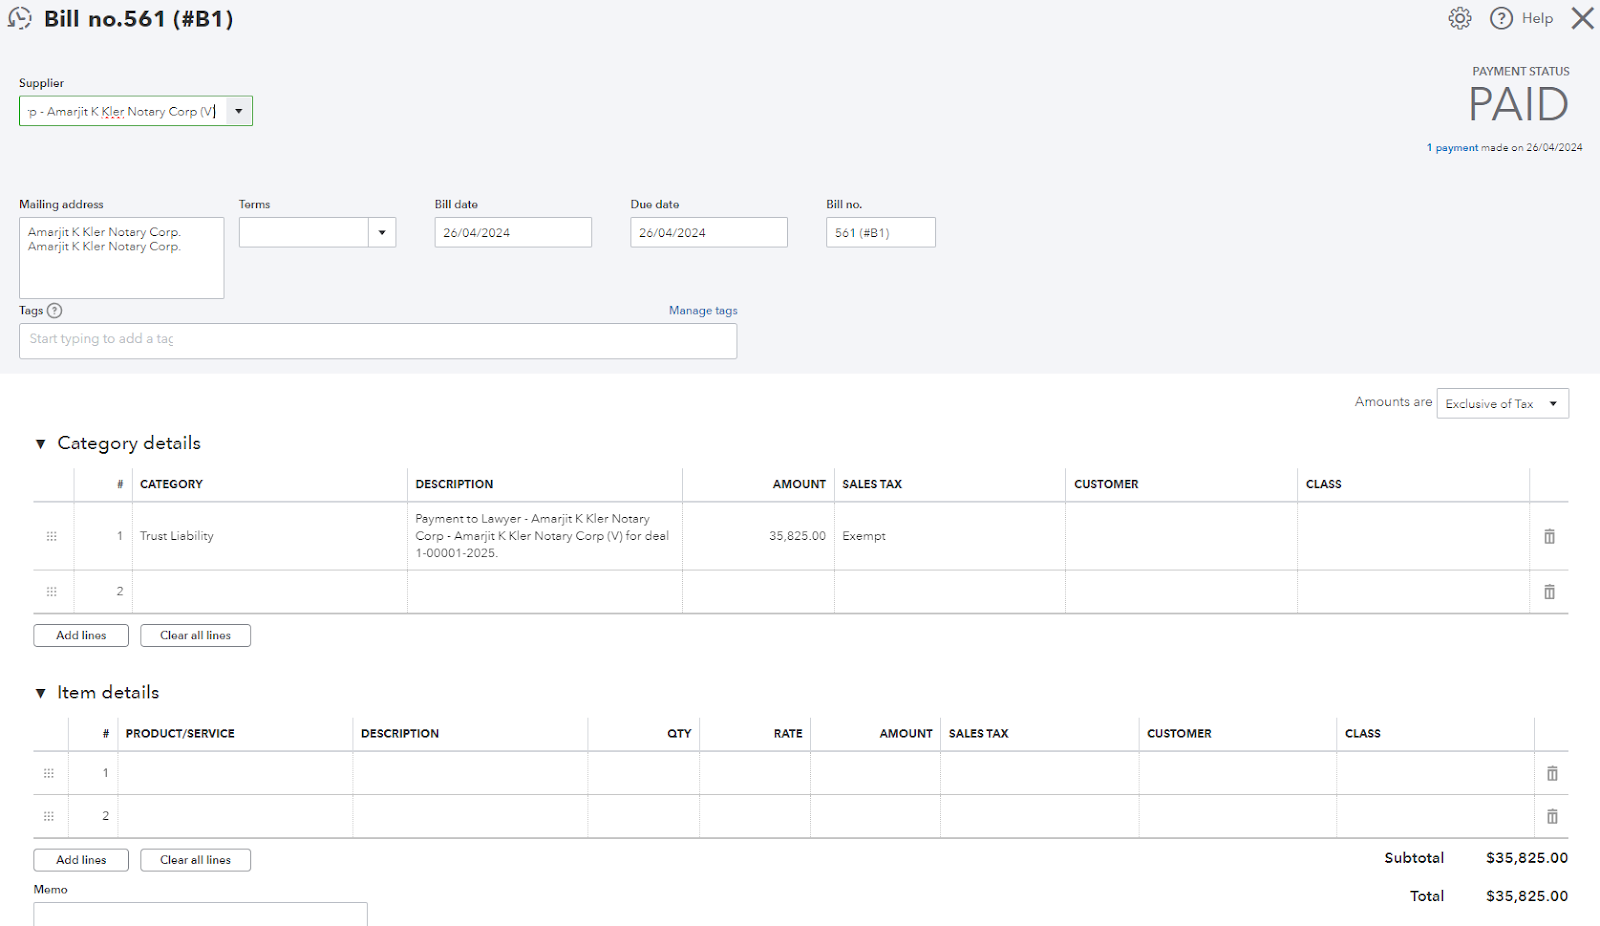Click the 35,825.00 amount cell

point(759,536)
